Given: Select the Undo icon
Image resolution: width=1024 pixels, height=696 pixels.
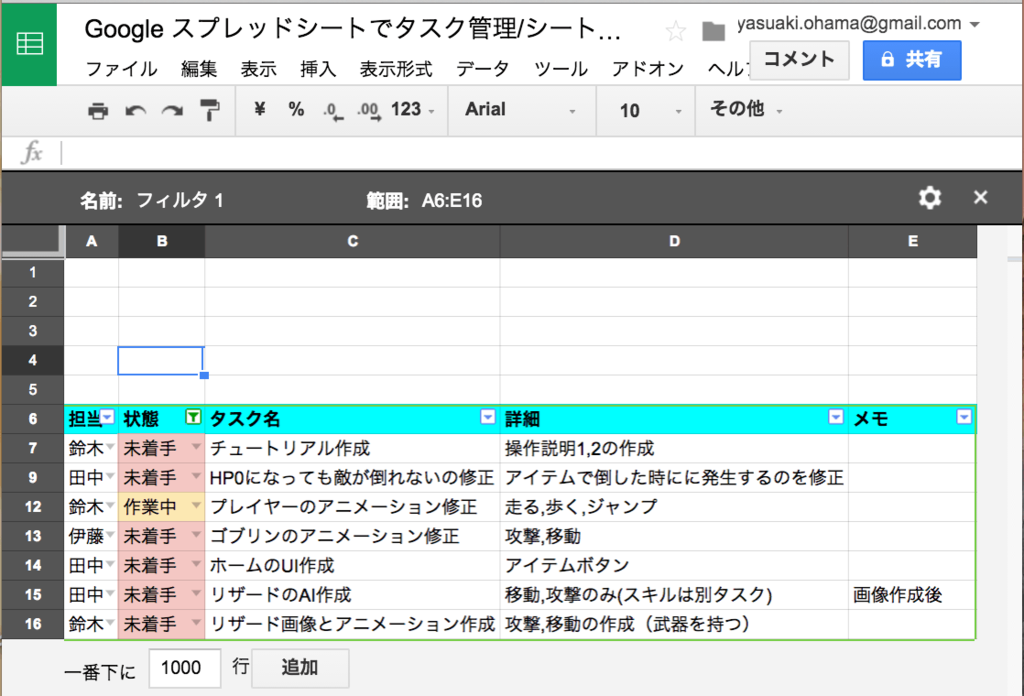Looking at the screenshot, I should 135,110.
